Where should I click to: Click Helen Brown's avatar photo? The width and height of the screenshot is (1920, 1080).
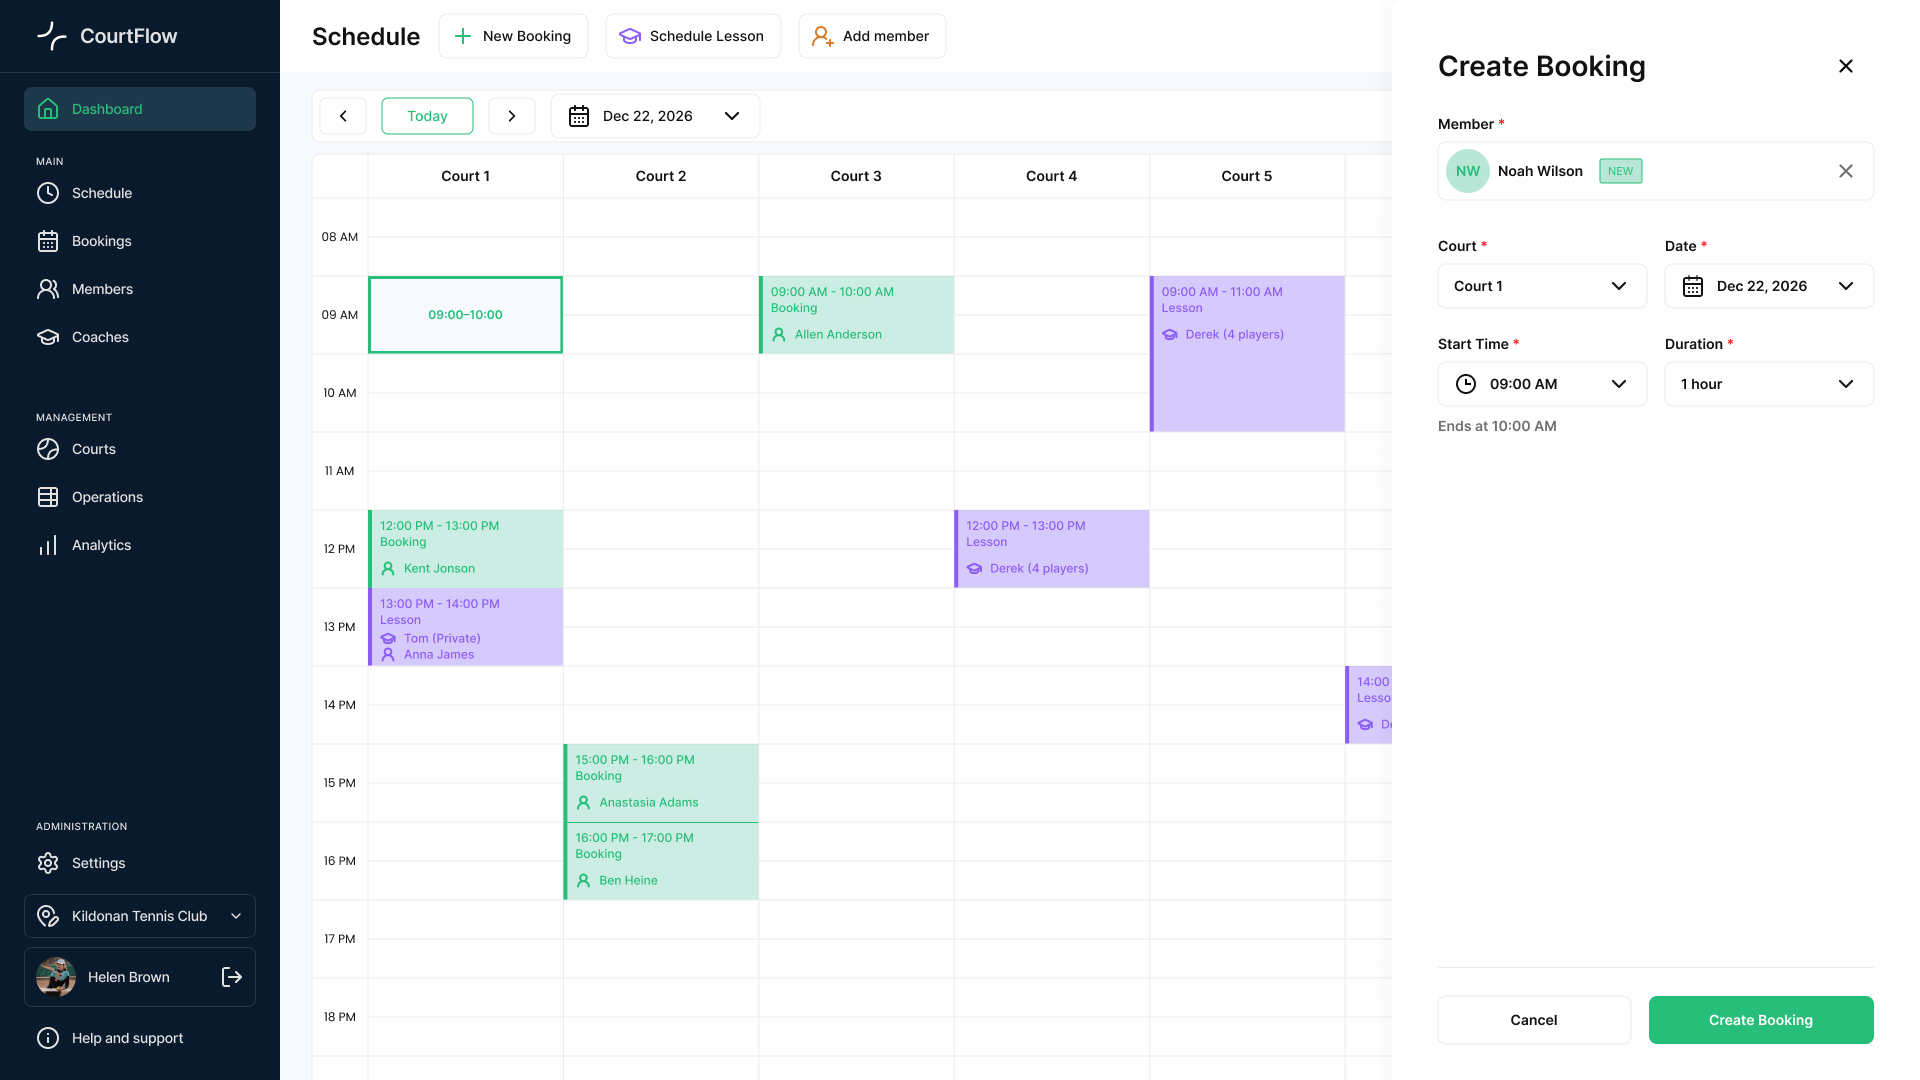[56, 977]
